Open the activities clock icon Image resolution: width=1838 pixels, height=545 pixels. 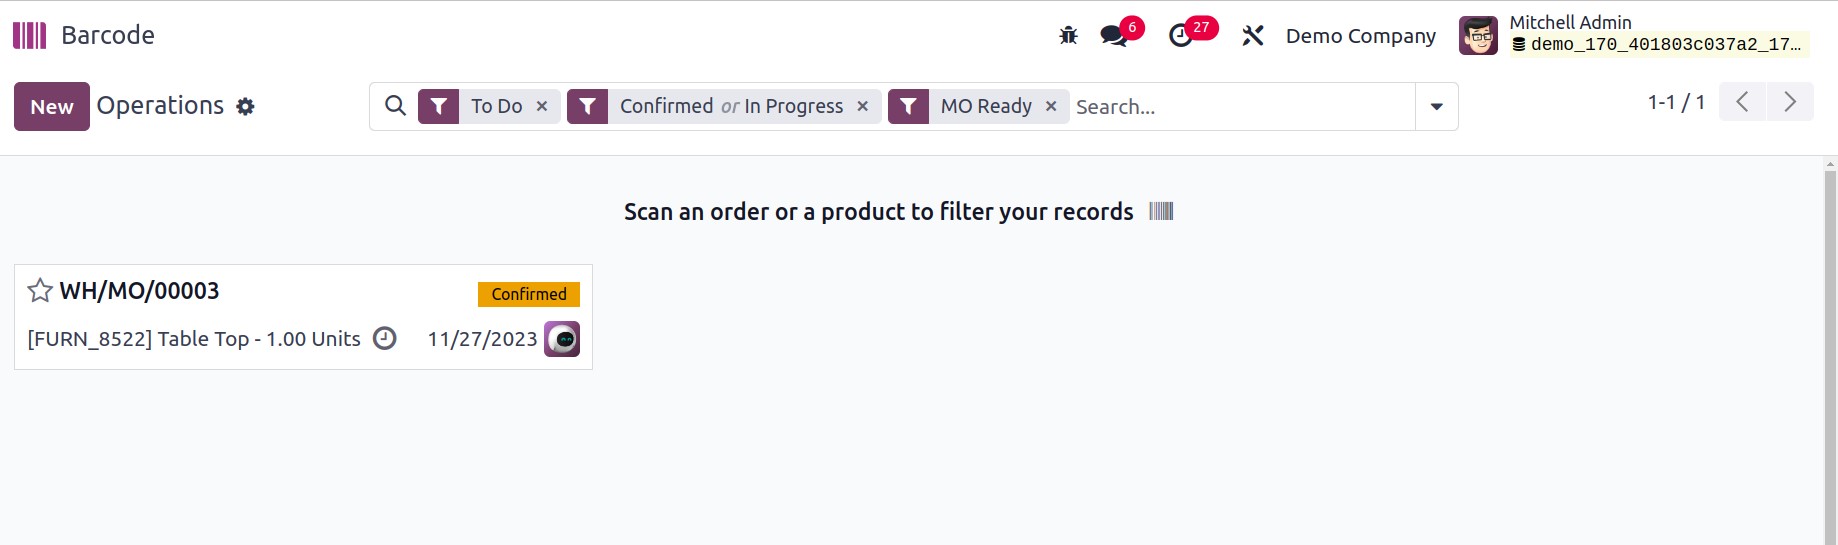tap(1180, 36)
